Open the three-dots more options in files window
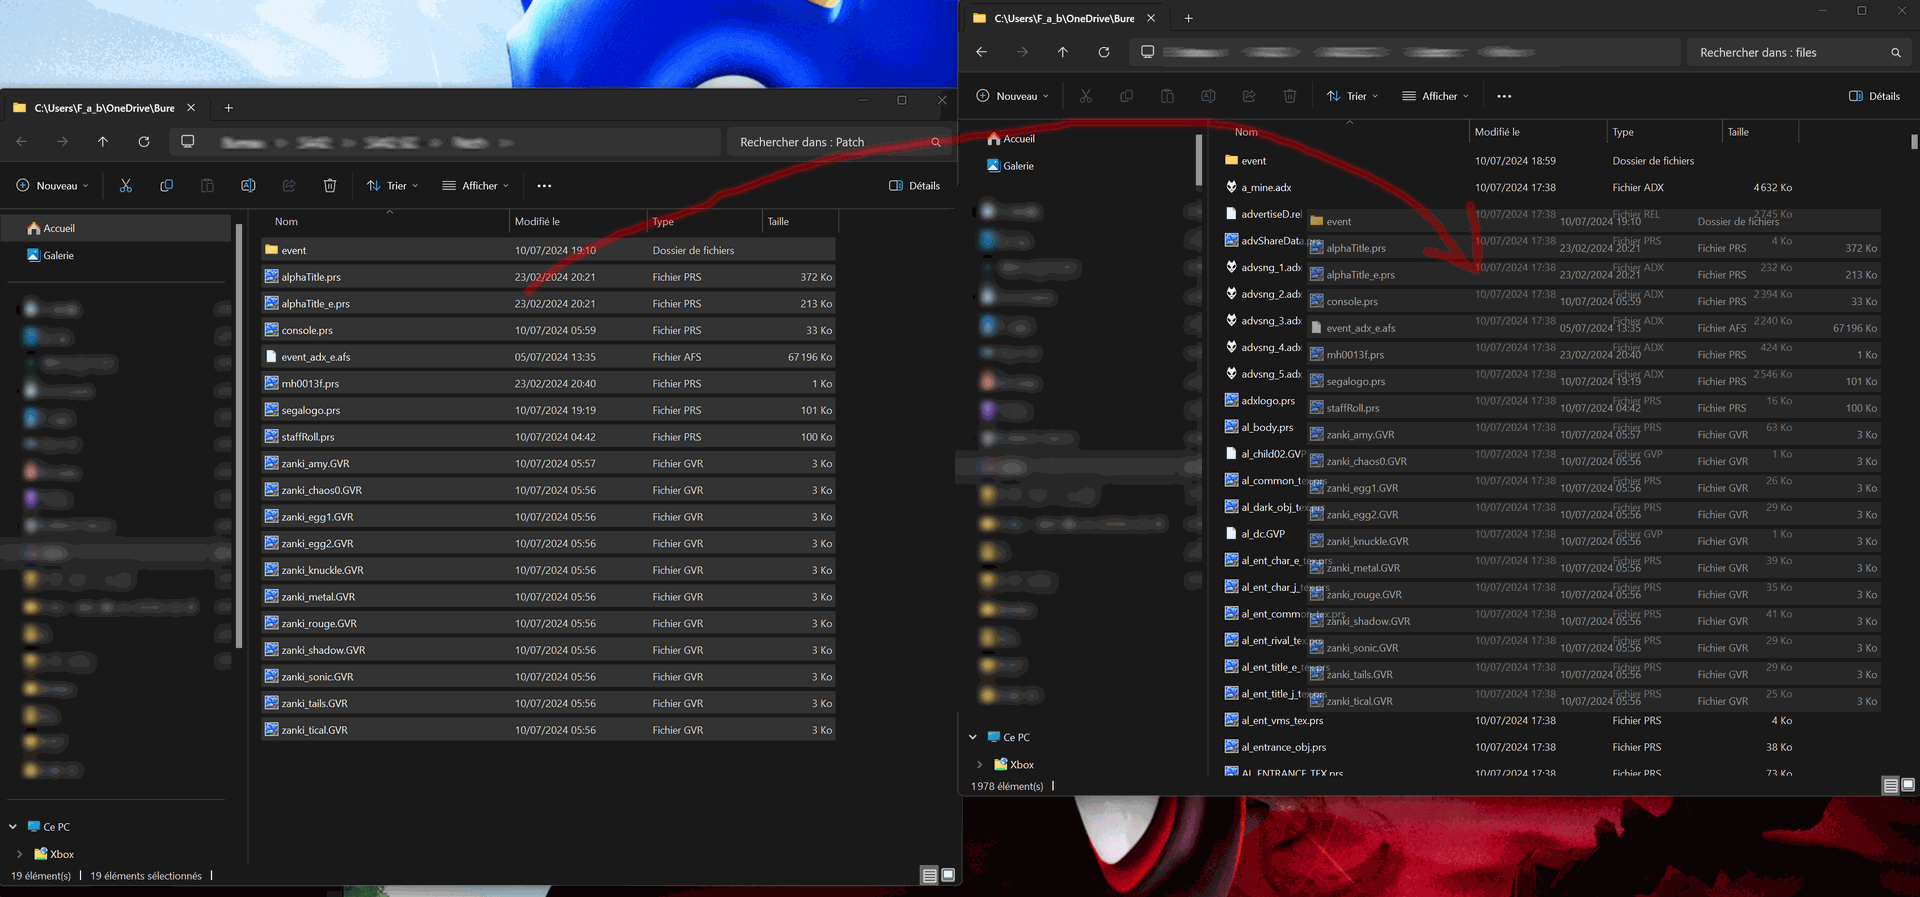This screenshot has width=1920, height=897. 1504,96
